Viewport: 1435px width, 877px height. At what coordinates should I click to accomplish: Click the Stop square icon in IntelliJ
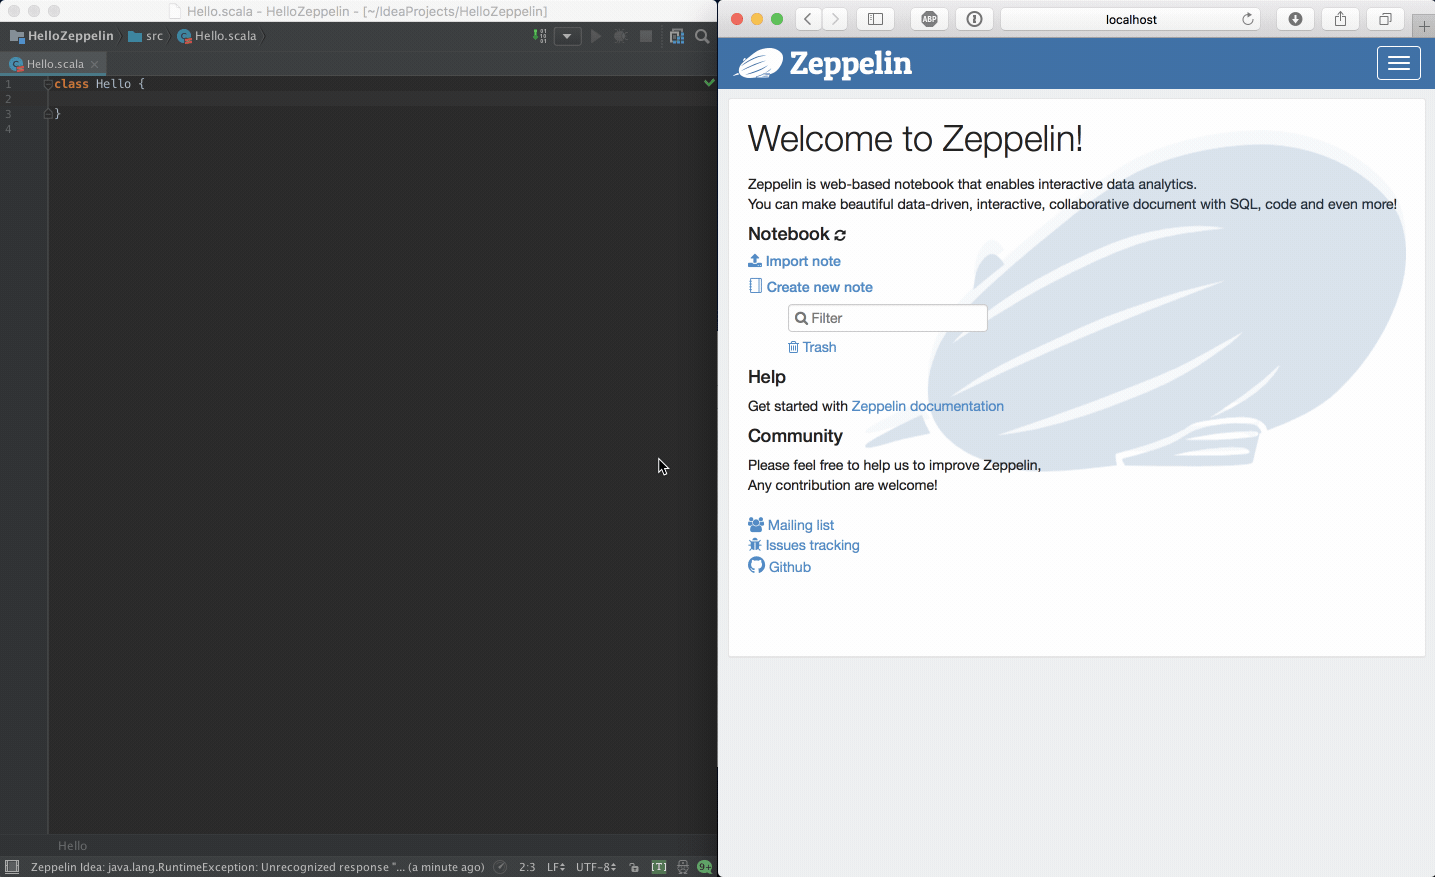click(x=646, y=36)
